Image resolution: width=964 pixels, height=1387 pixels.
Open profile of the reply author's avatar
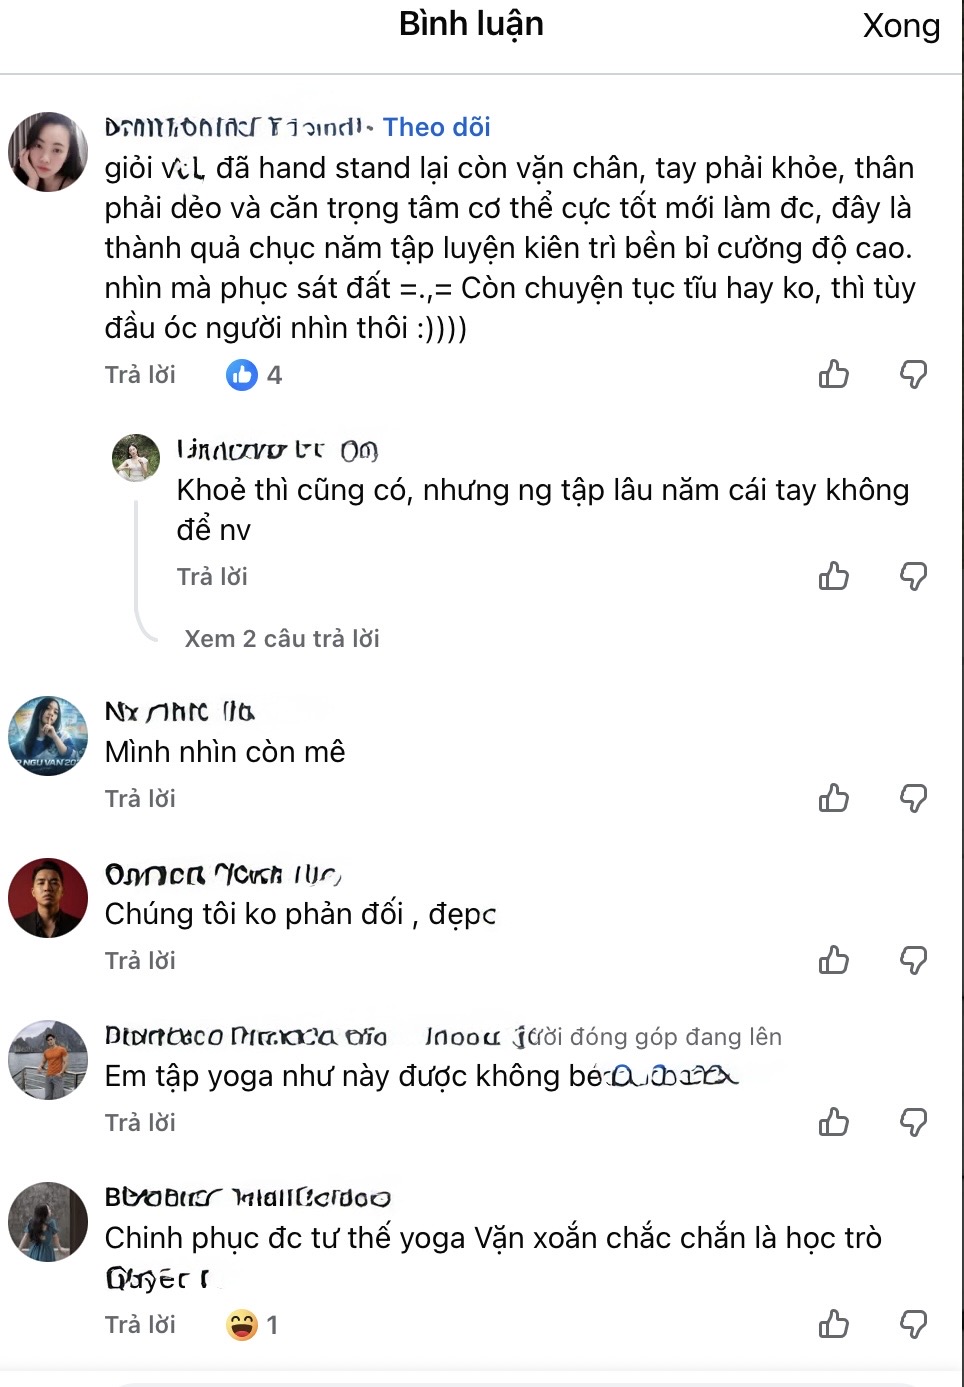135,457
